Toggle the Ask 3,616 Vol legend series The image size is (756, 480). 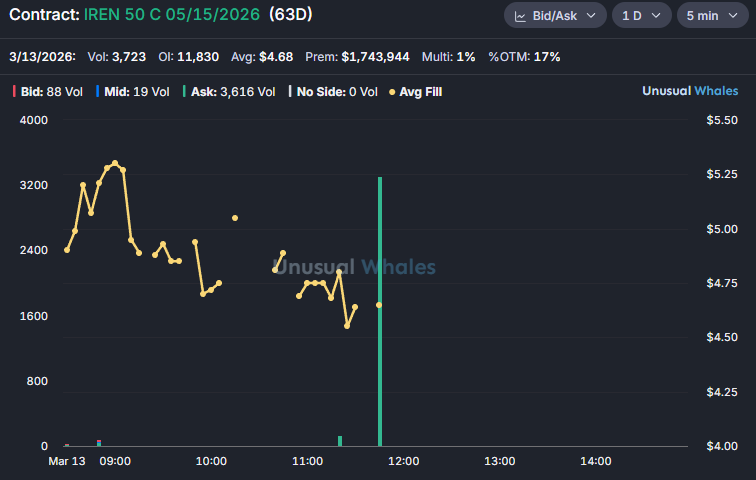click(229, 92)
